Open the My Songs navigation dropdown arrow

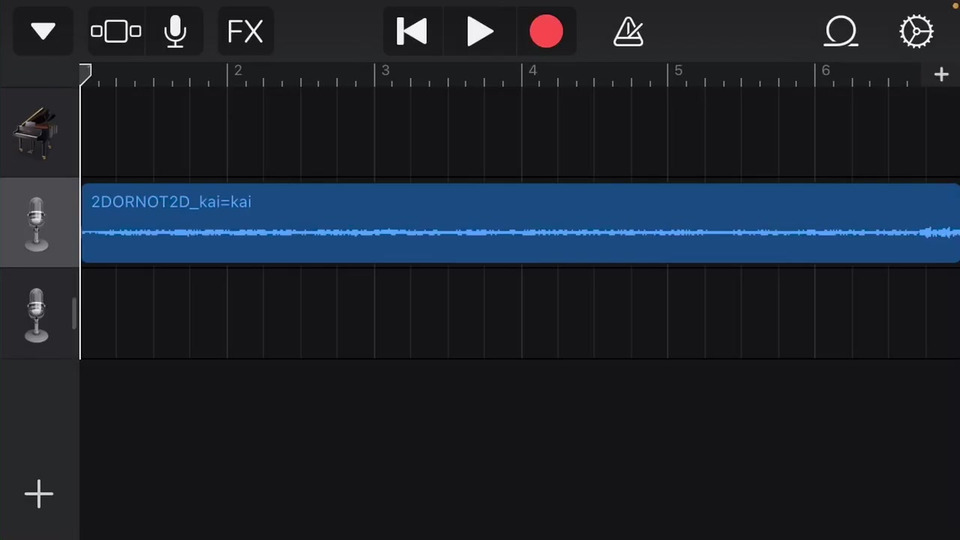[x=43, y=32]
